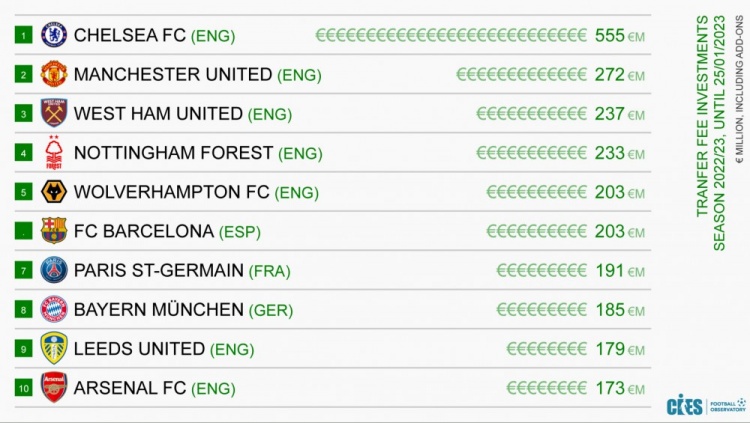Click the Bayern München crest
750x423 pixels.
54,309
